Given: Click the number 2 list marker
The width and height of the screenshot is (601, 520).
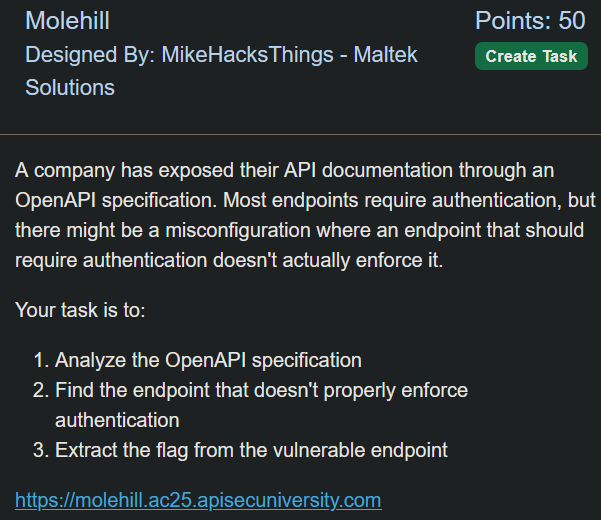Looking at the screenshot, I should point(41,390).
